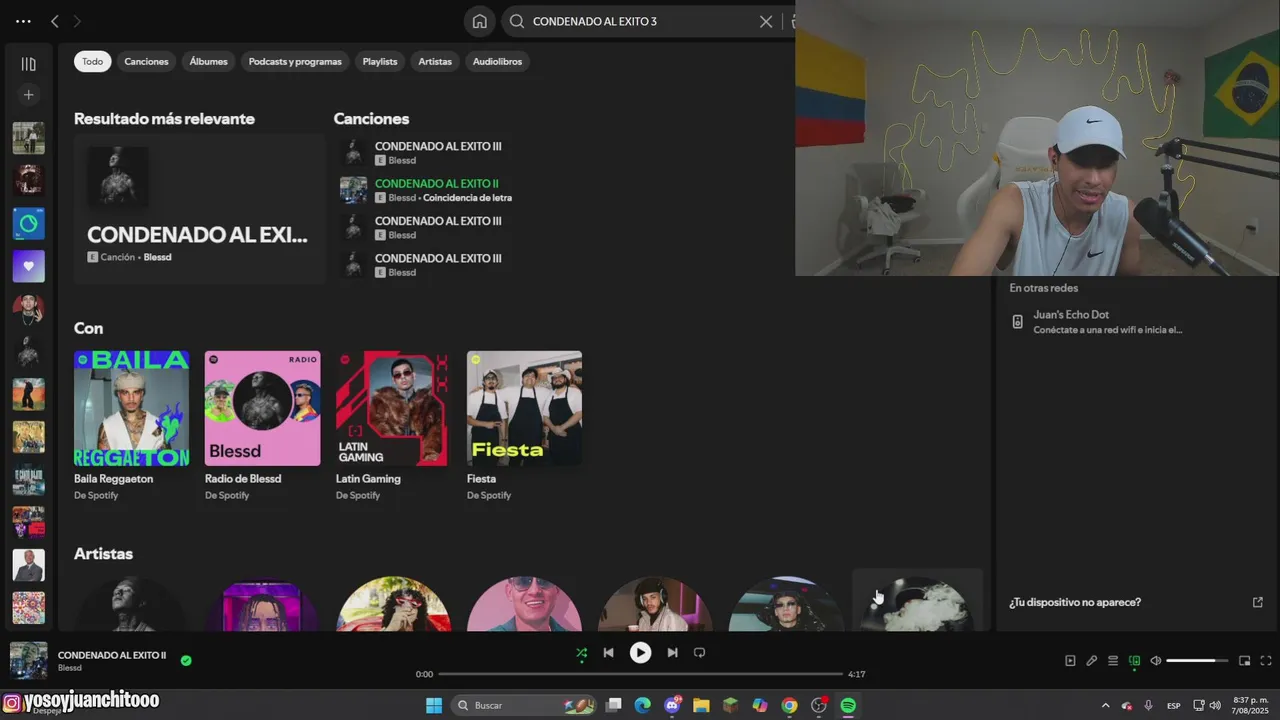Click the Windows taskbar Buscar search box

525,706
